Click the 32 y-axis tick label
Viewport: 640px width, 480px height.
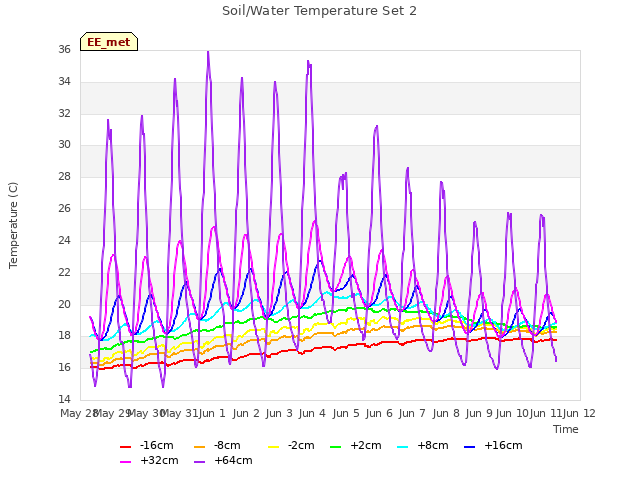(64, 113)
